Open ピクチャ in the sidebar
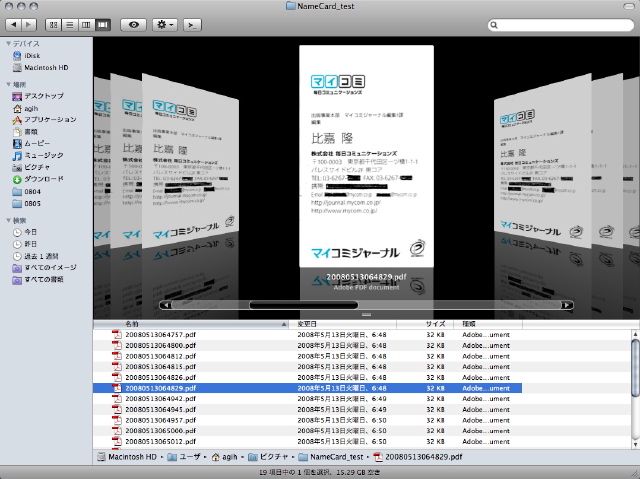The height and width of the screenshot is (479, 640). click(31, 167)
